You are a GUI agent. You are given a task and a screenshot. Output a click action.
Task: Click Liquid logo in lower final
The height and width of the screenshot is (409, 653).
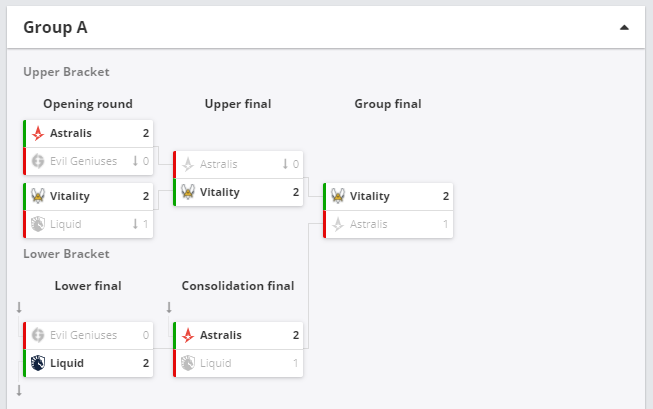(38, 363)
